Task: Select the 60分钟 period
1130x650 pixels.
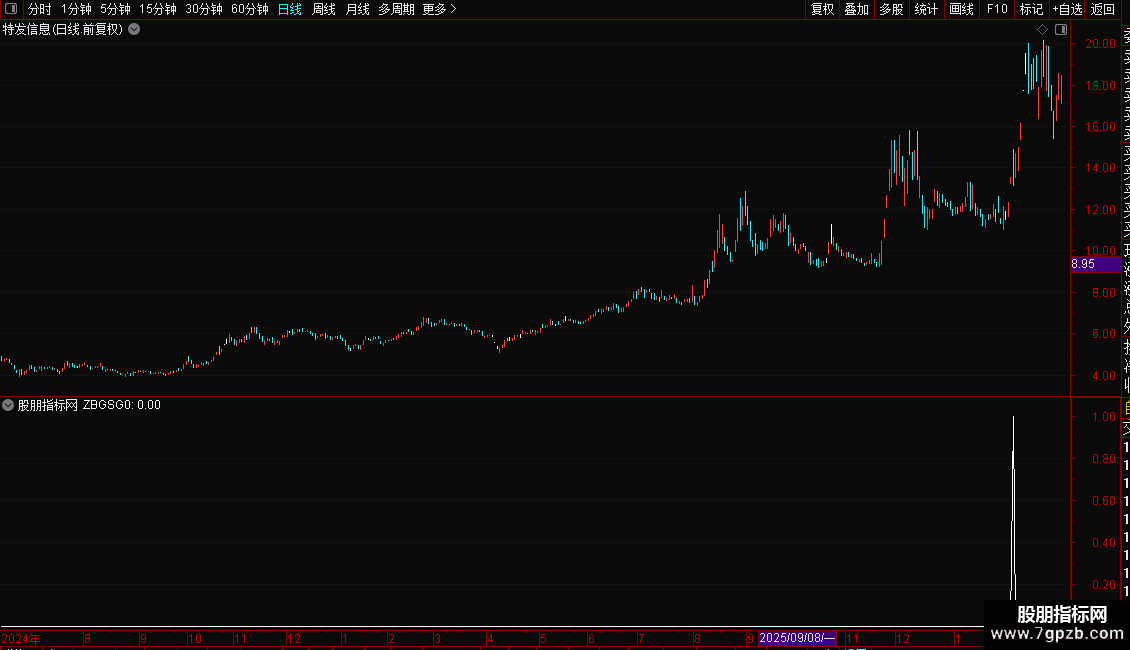Action: point(250,9)
